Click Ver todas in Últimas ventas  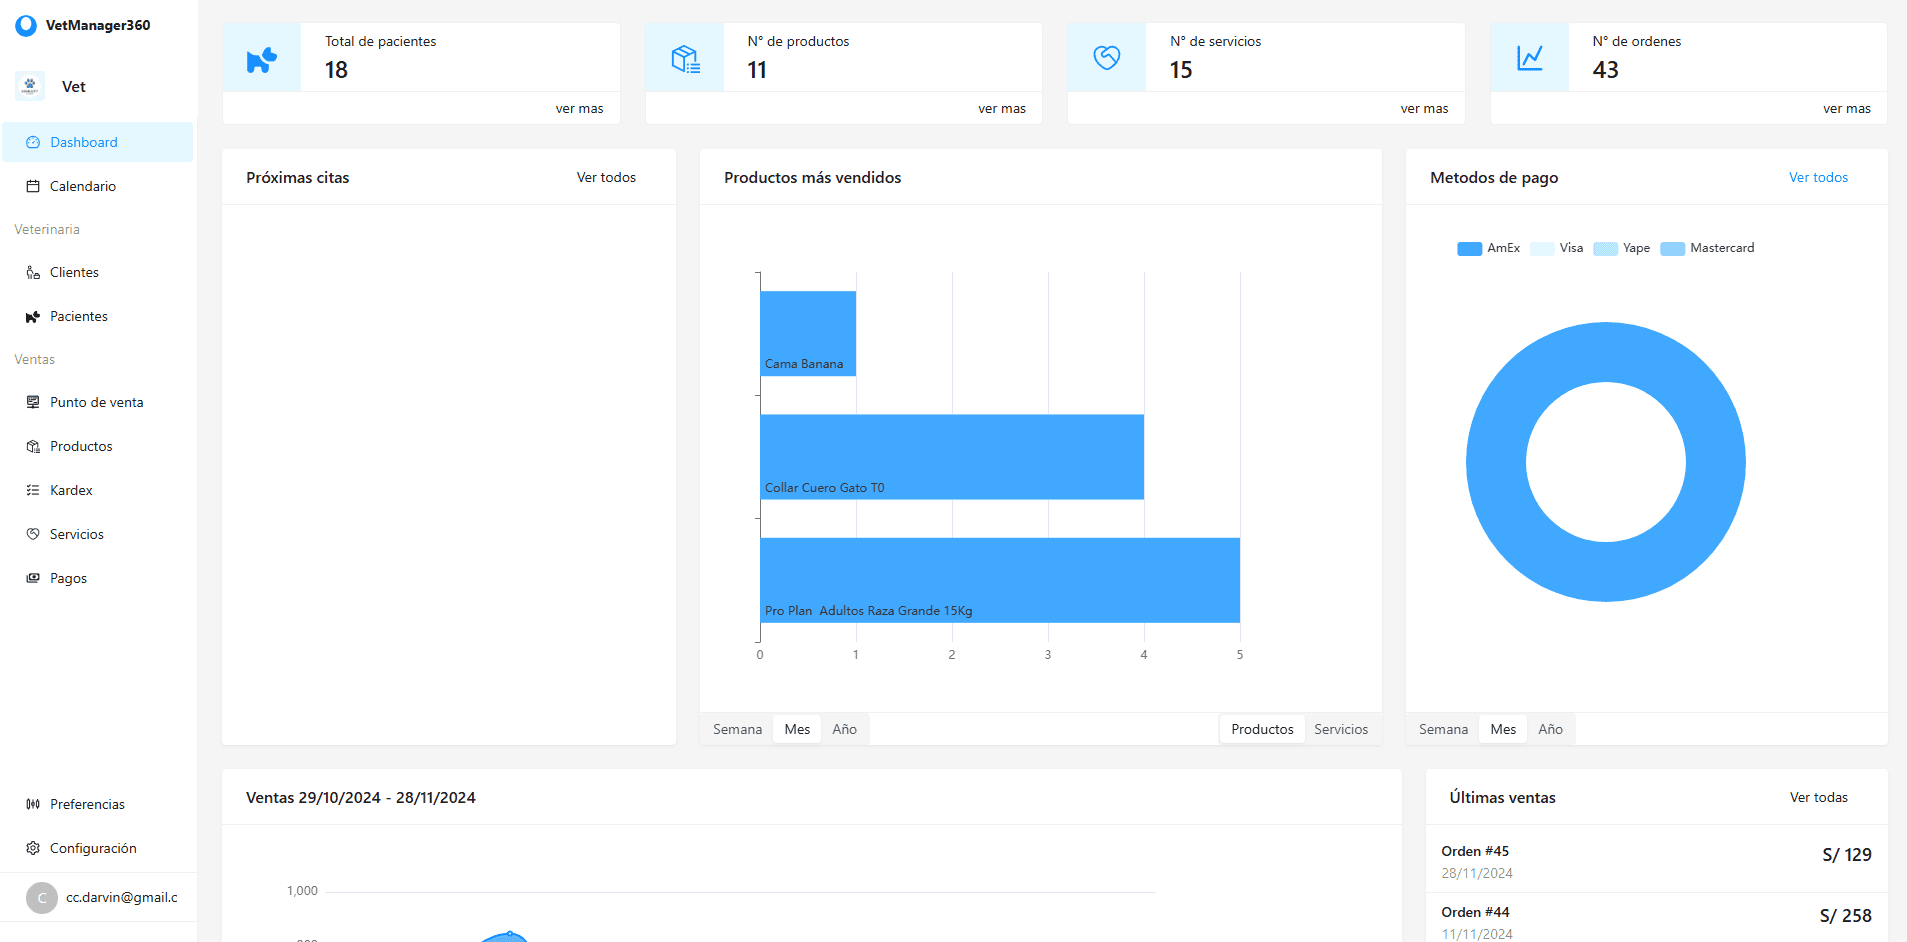point(1819,797)
